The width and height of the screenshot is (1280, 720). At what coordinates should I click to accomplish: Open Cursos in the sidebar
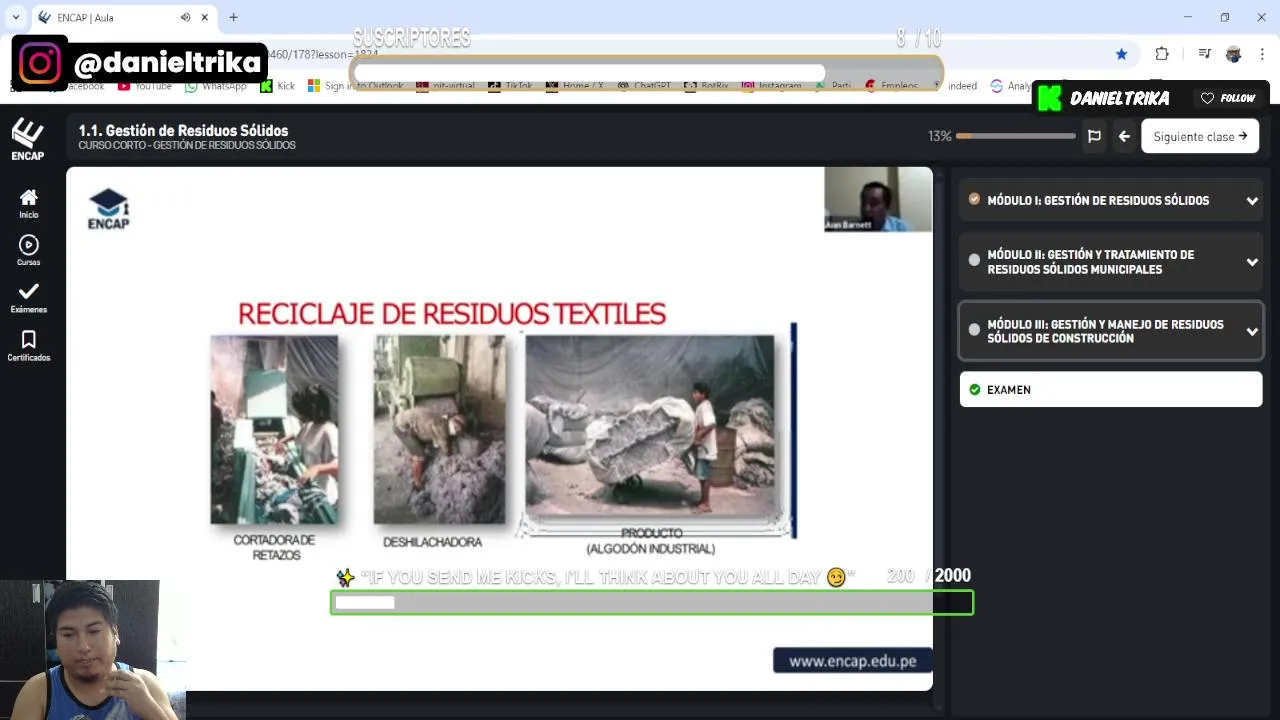28,250
